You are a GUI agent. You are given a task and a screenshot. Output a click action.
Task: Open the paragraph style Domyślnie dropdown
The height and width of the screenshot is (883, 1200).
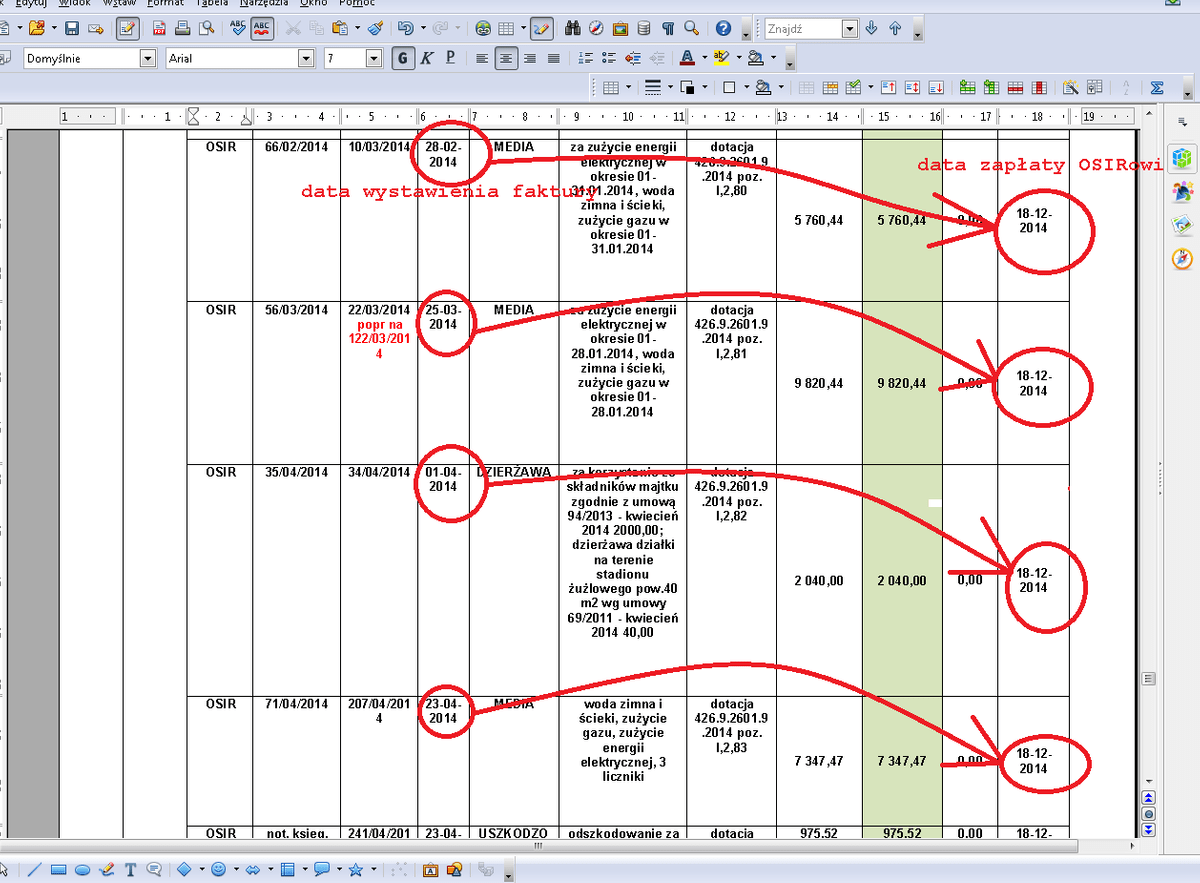pos(148,58)
